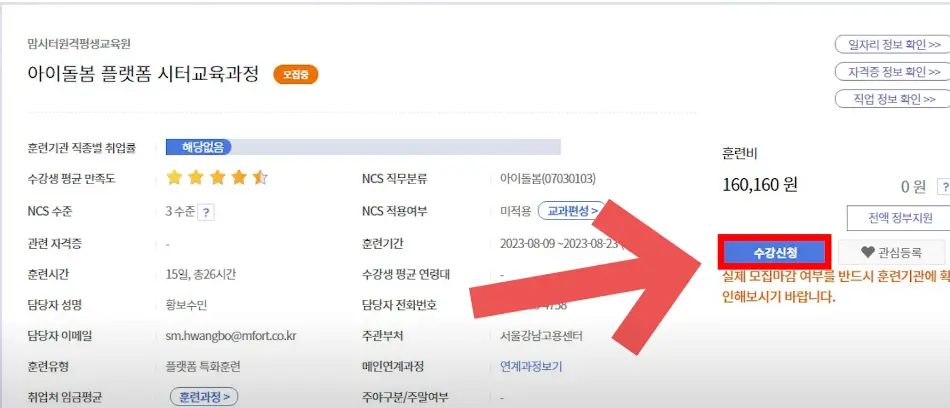This screenshot has width=950, height=408.
Task: Click the heart icon on 관심등록
Action: (x=868, y=252)
